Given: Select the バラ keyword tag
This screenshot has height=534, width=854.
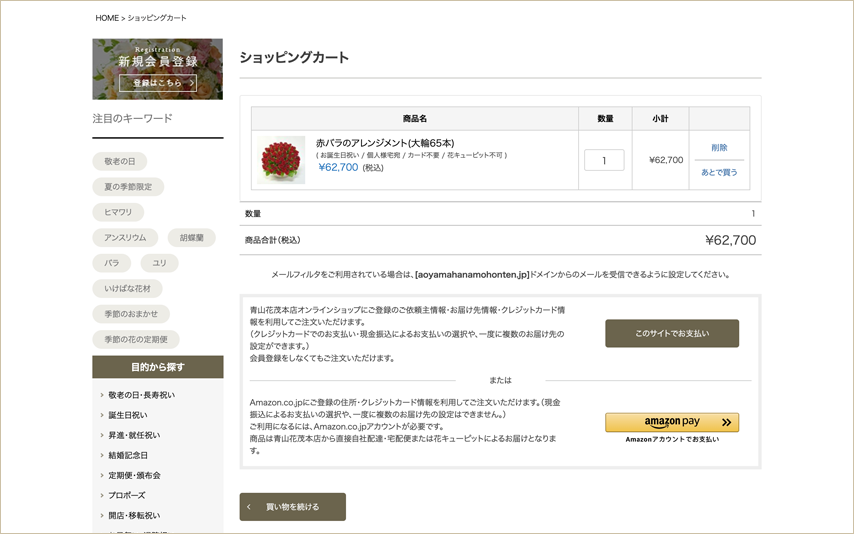Looking at the screenshot, I should [111, 263].
